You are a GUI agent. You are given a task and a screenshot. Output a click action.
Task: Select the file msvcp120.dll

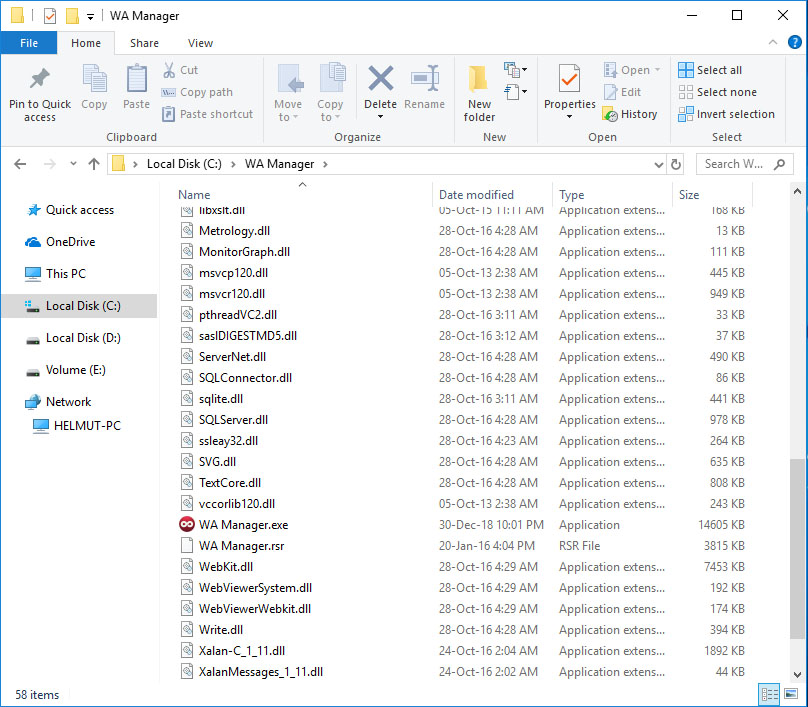coord(233,273)
